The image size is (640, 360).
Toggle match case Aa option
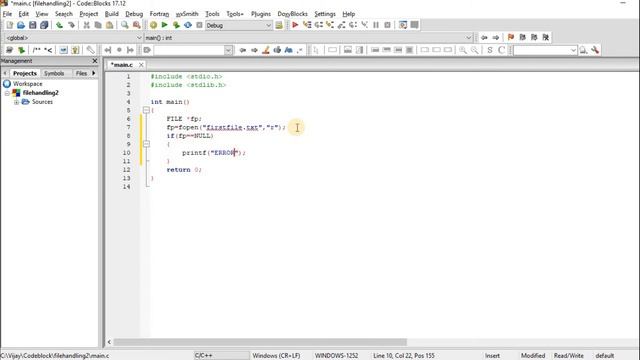[289, 50]
